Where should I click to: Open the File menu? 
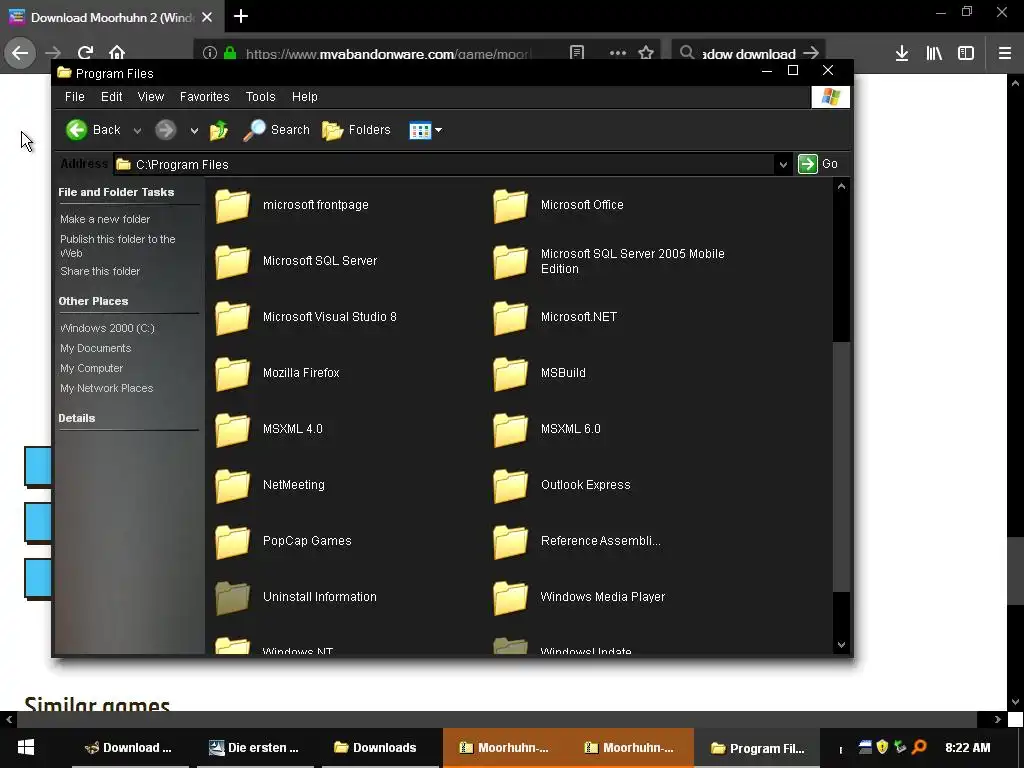[x=74, y=97]
